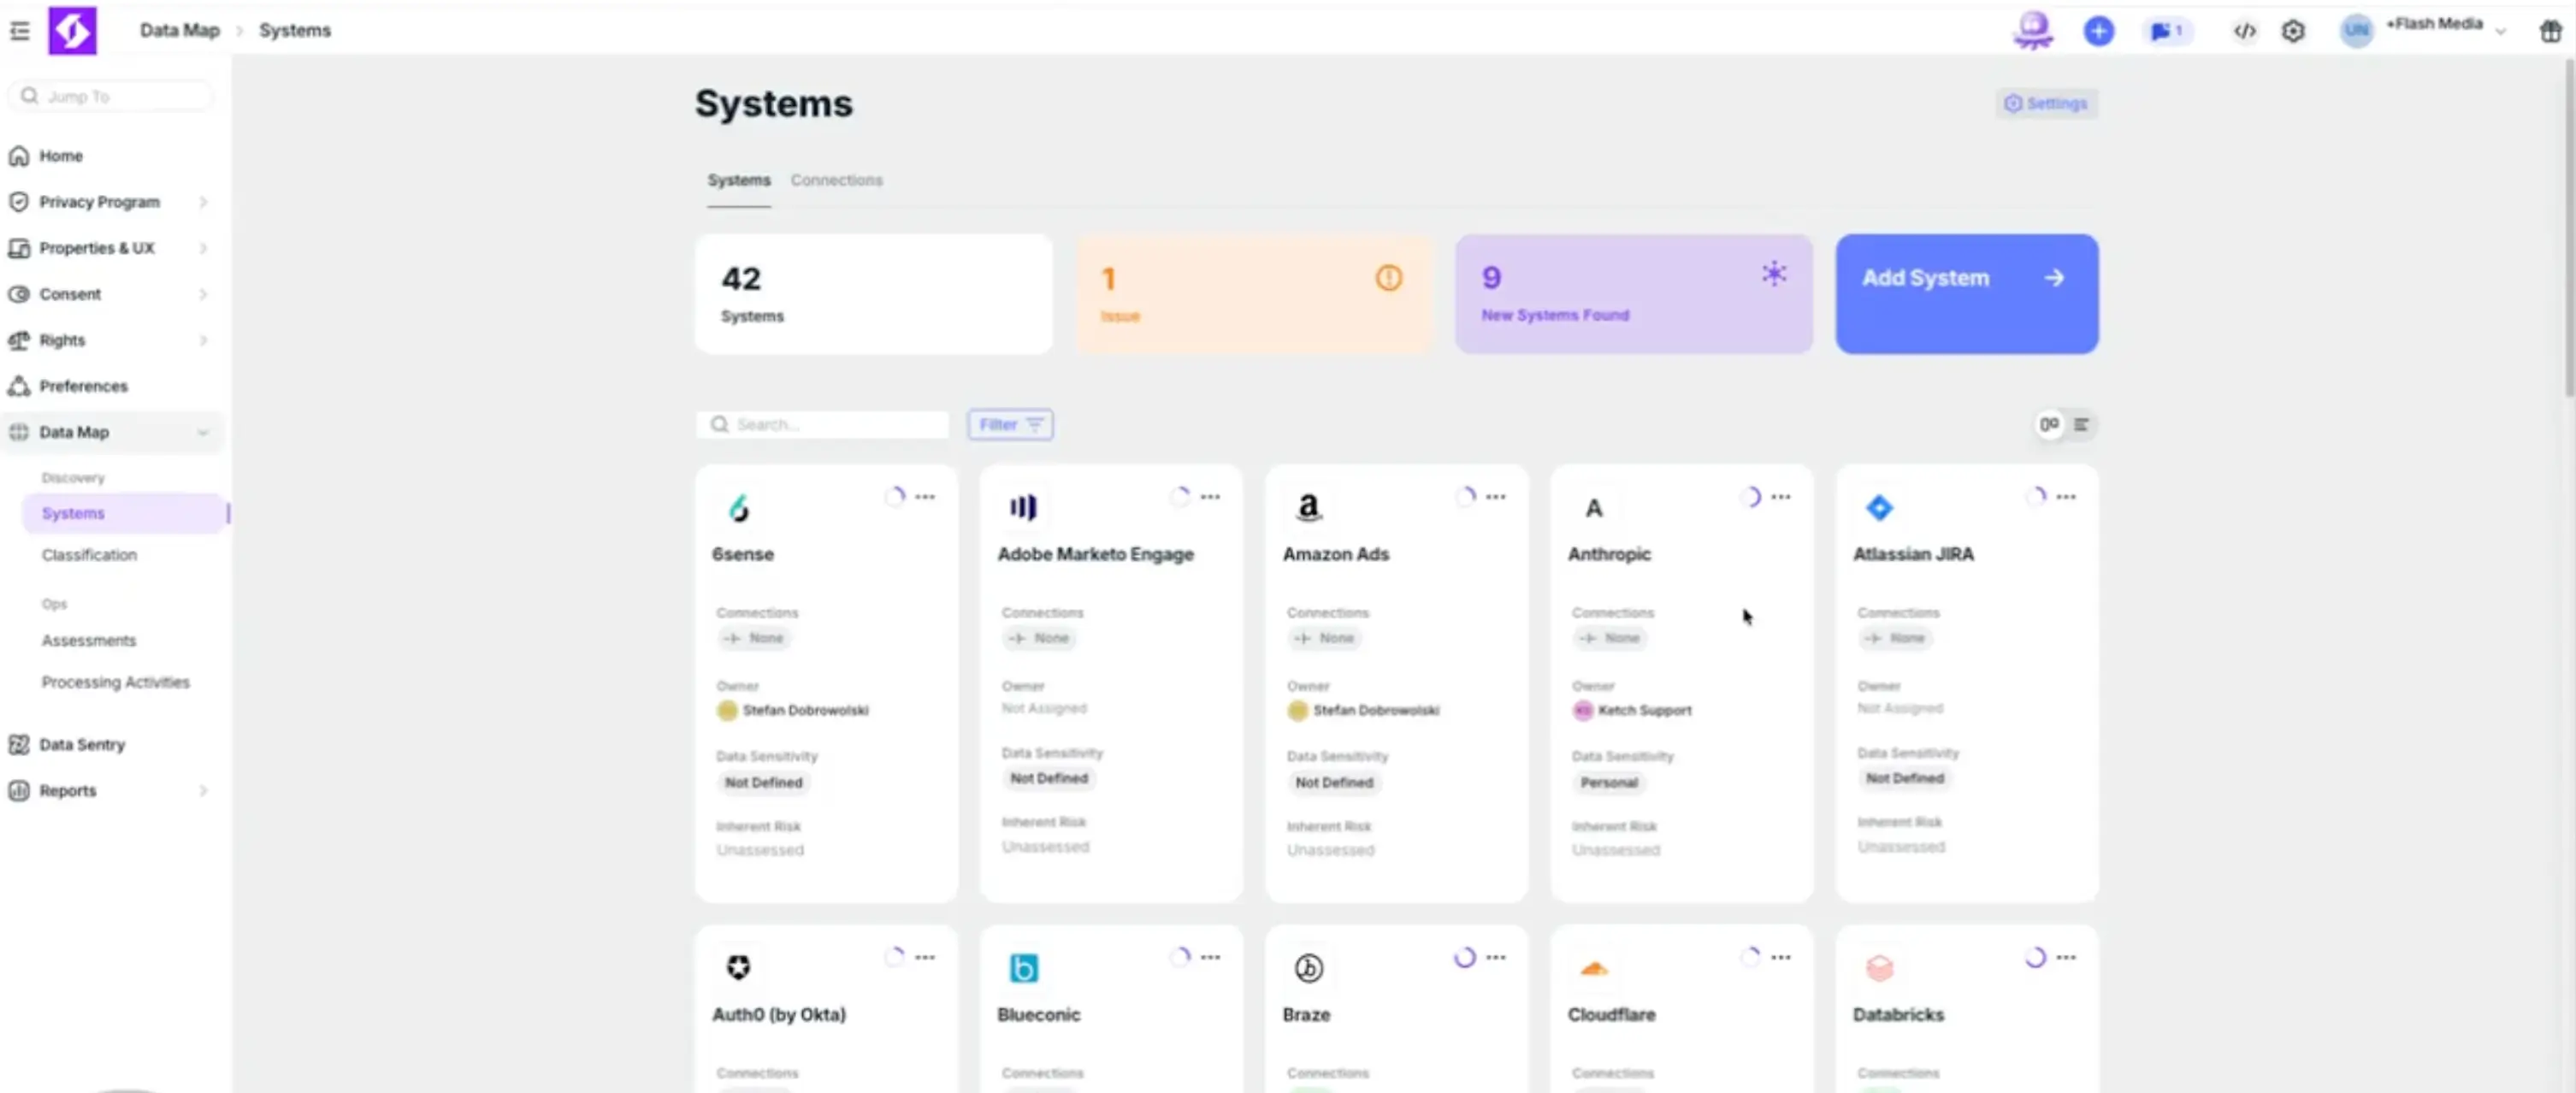Click the Personal sensitivity tag

1608,782
